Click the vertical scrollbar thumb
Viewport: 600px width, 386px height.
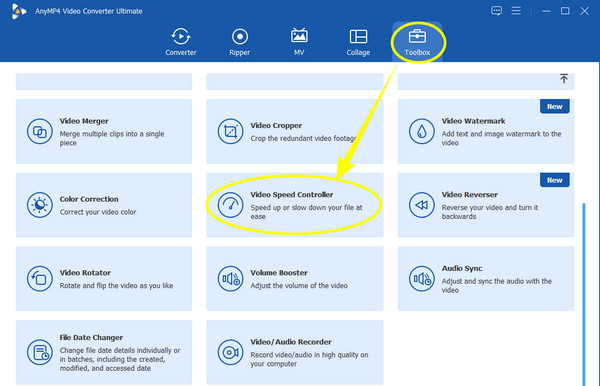point(584,295)
